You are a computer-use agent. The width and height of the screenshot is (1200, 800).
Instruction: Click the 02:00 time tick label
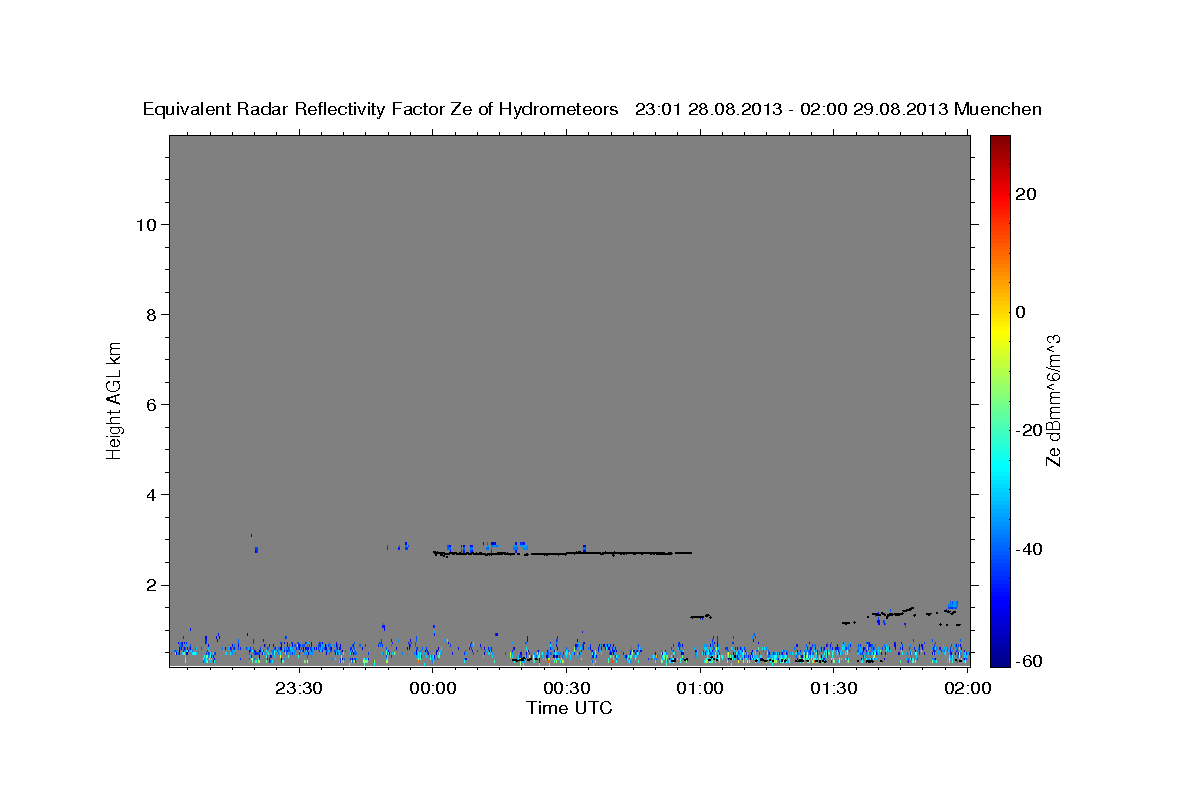[966, 688]
